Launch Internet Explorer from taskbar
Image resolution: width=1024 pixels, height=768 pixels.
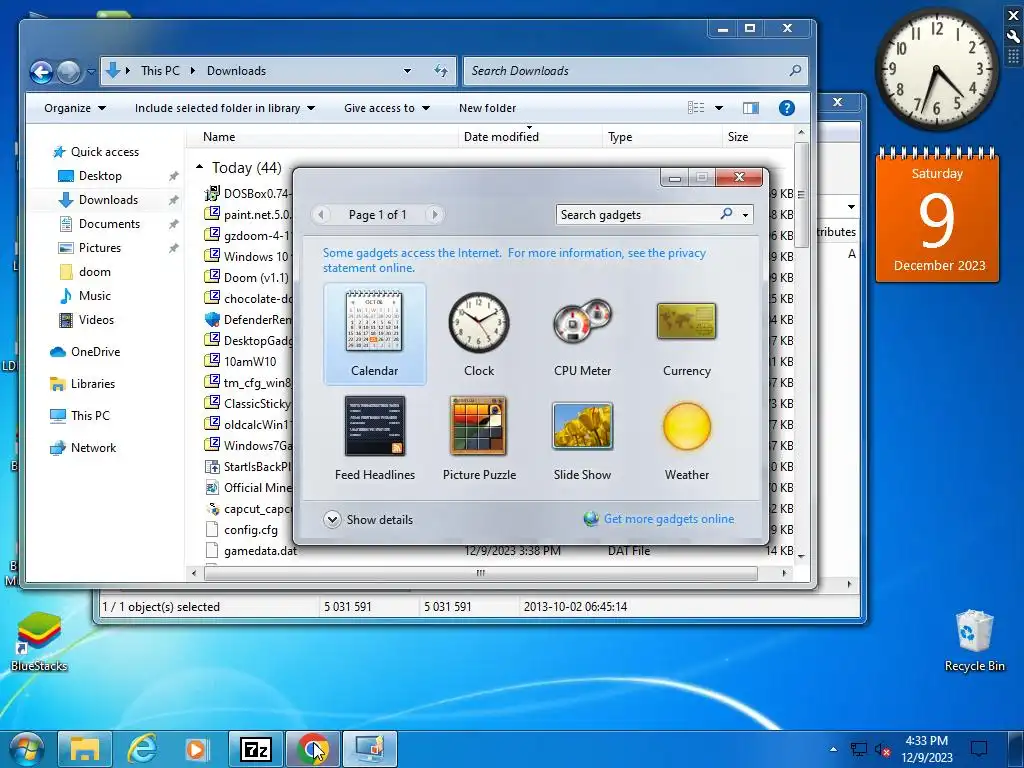click(x=142, y=749)
